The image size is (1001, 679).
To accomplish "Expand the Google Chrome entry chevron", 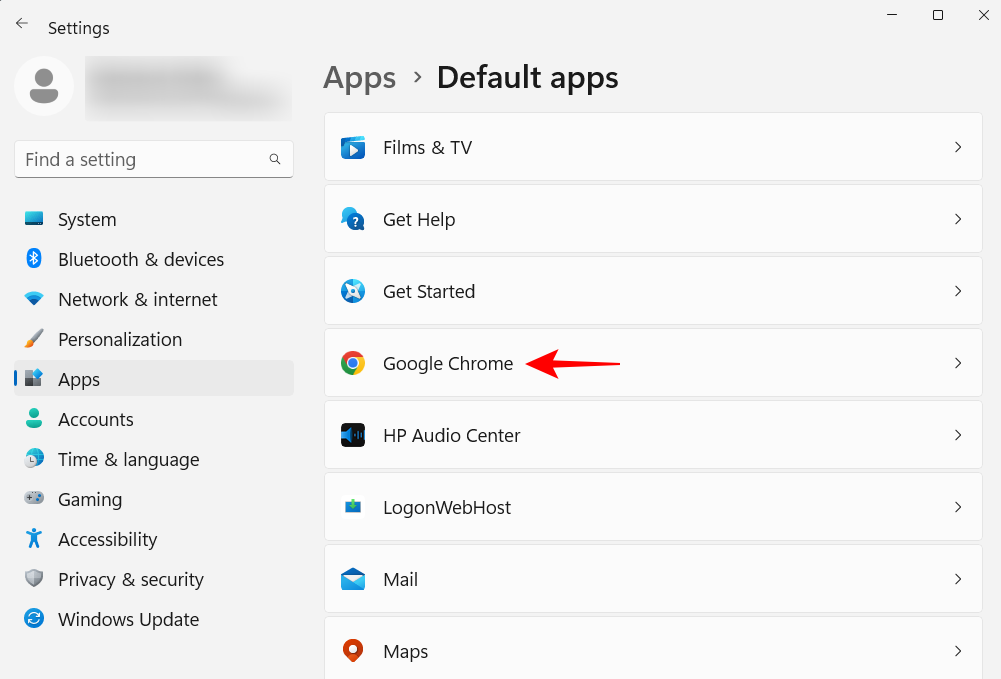I will [x=958, y=363].
